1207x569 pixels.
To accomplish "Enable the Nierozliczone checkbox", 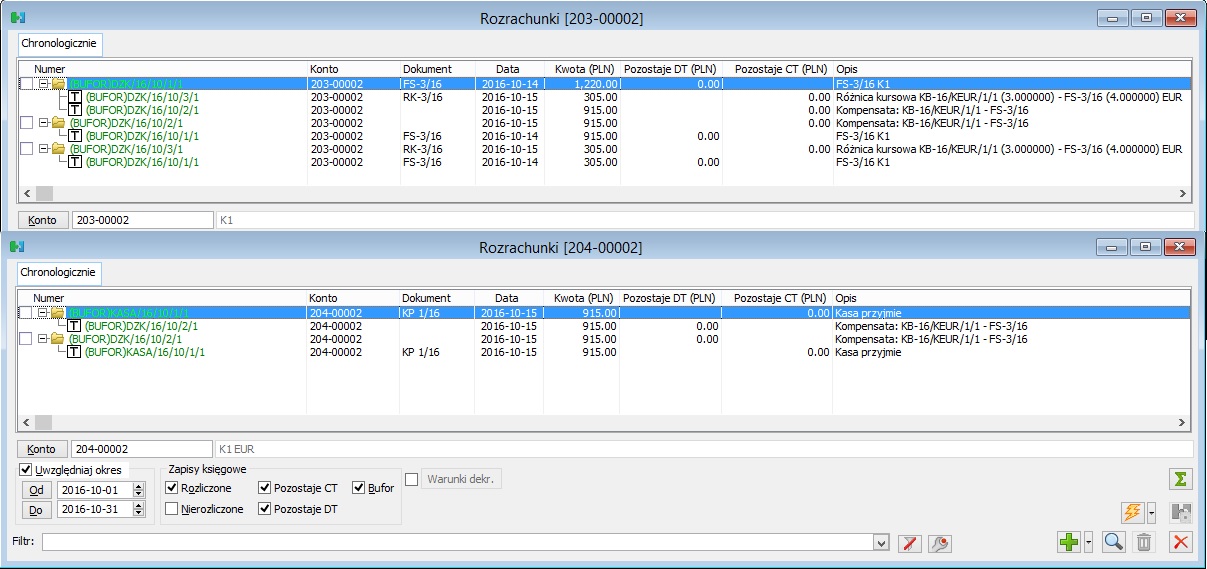I will tap(173, 509).
